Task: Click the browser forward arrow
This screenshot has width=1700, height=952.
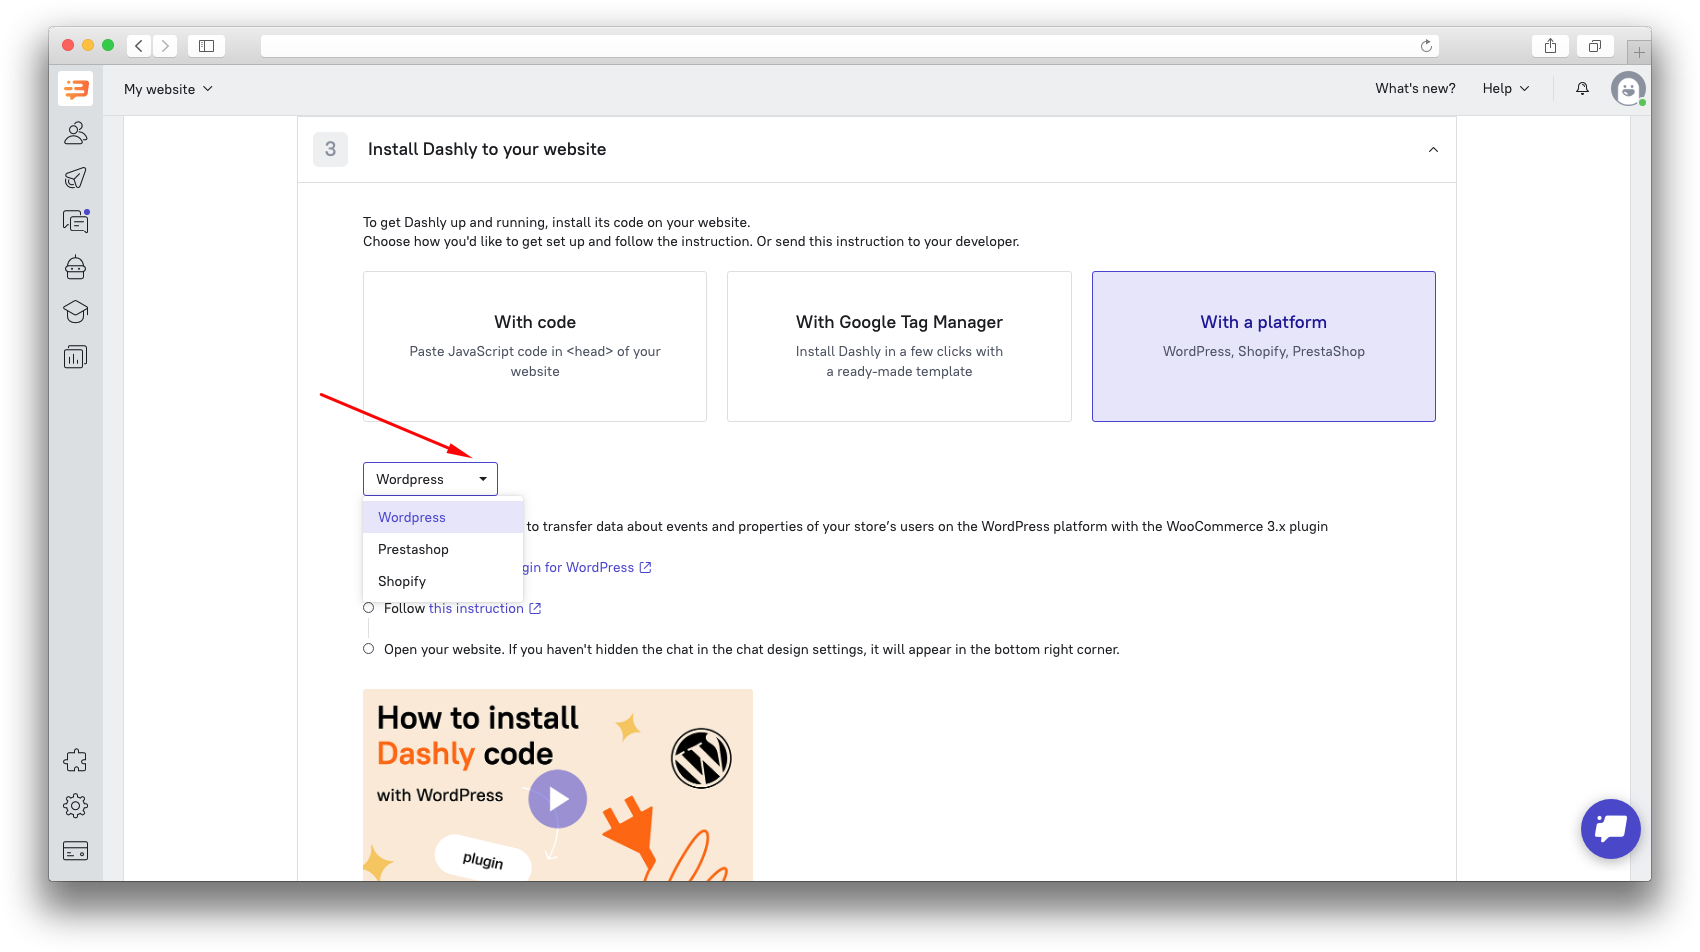Action: (x=165, y=46)
